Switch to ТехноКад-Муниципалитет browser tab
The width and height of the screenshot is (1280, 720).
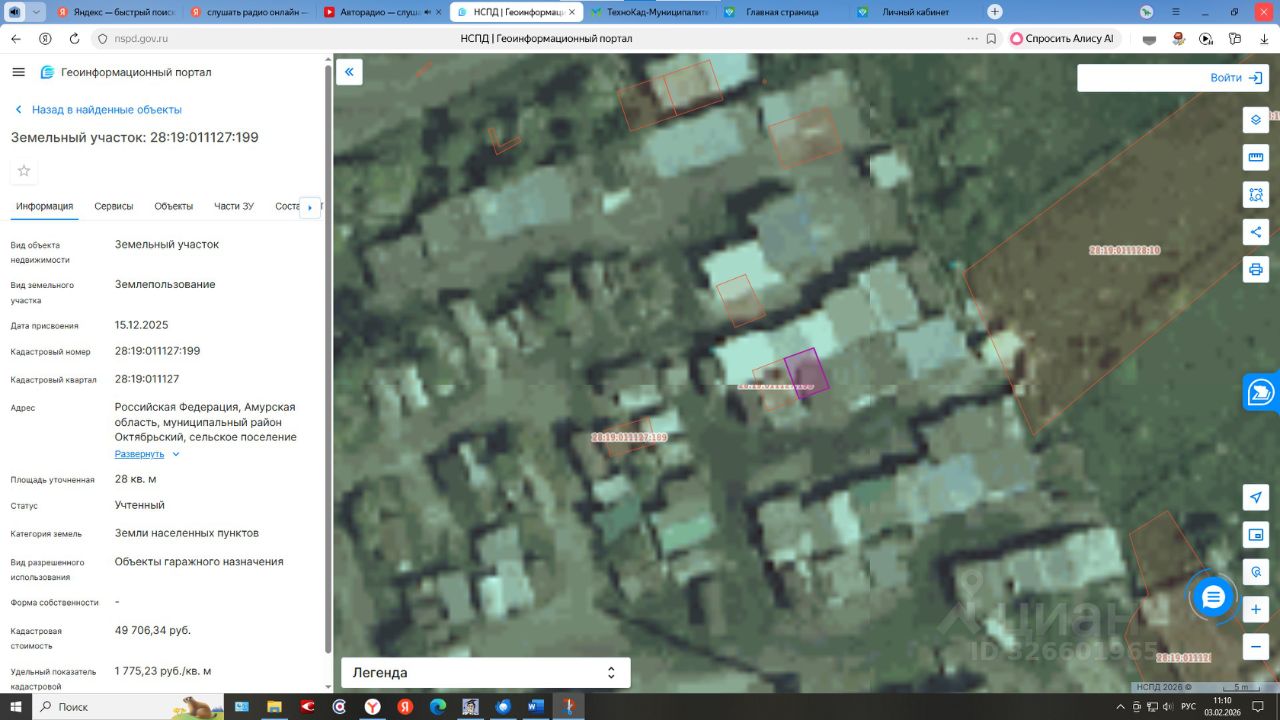click(x=649, y=12)
